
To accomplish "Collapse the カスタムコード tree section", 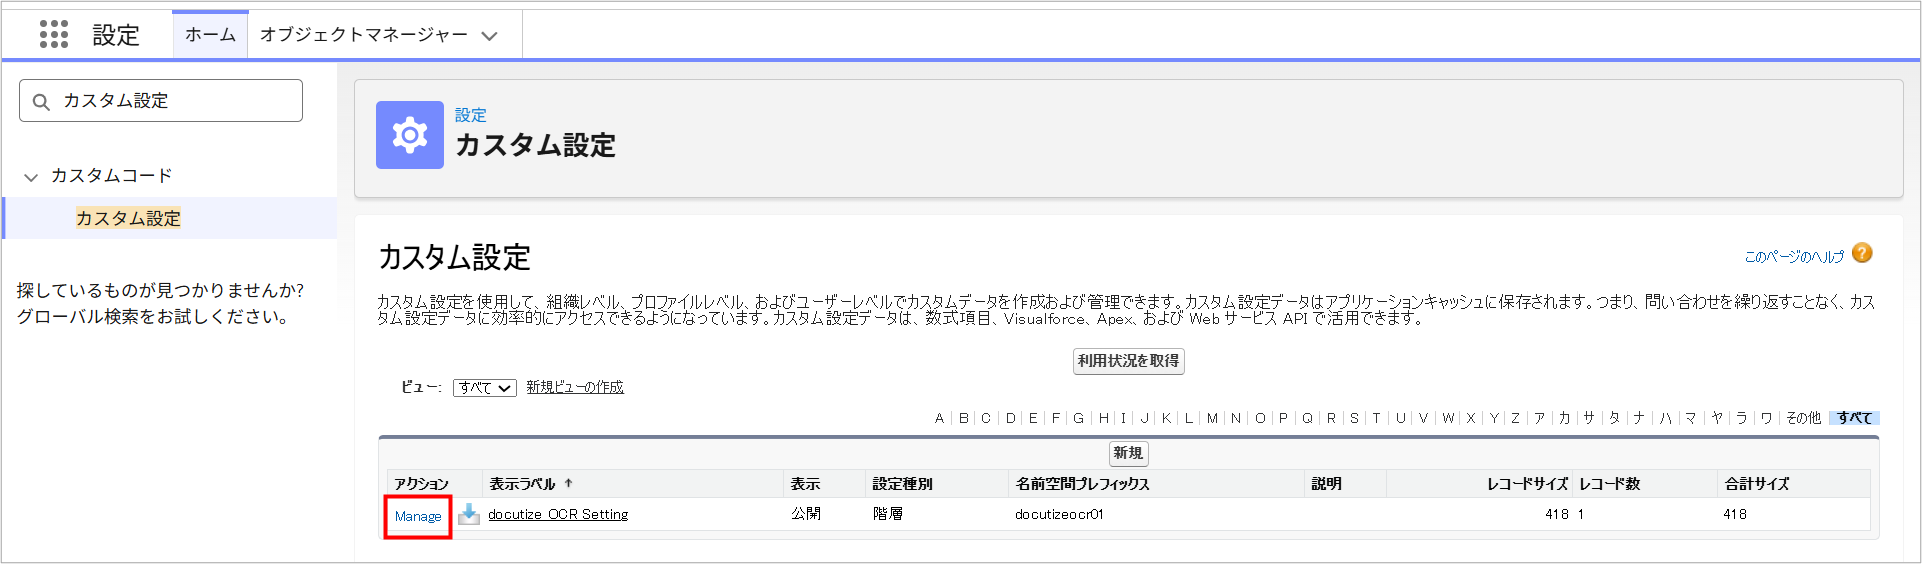I will 31,177.
